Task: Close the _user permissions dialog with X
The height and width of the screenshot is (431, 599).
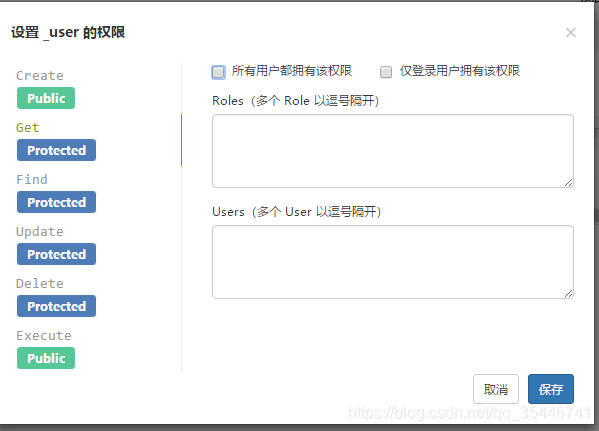Action: point(571,32)
